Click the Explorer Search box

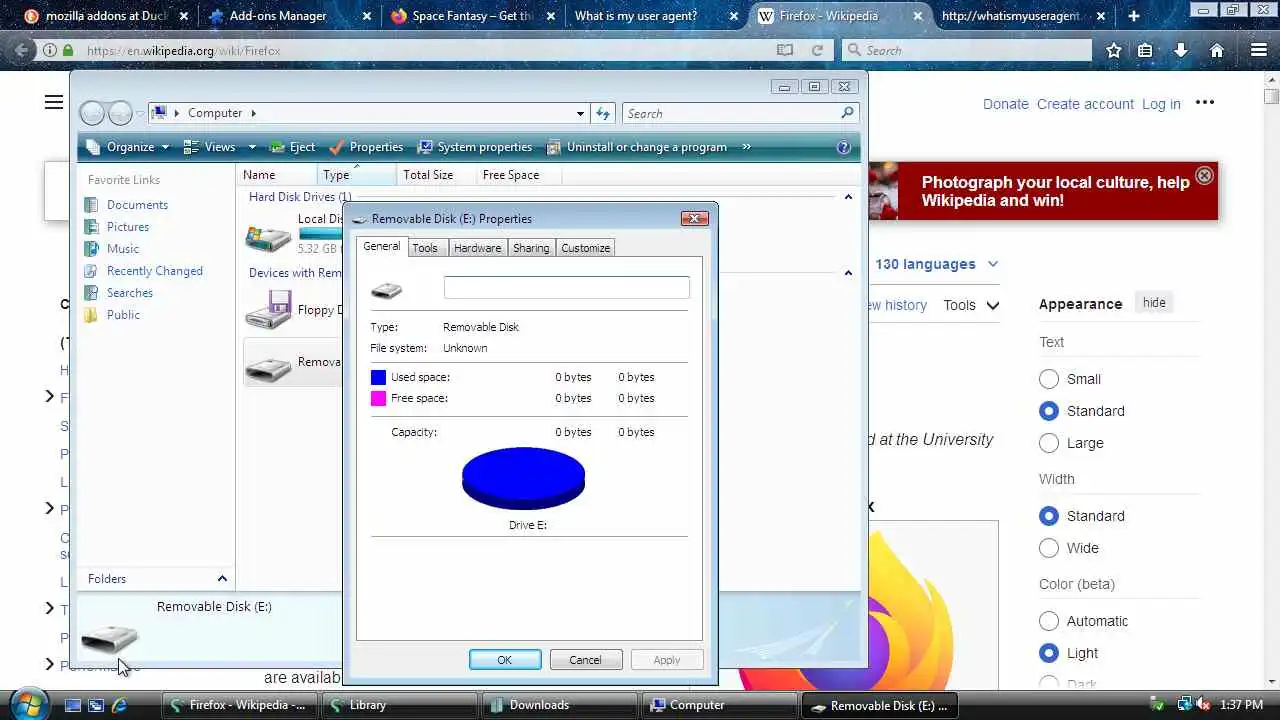(x=740, y=113)
